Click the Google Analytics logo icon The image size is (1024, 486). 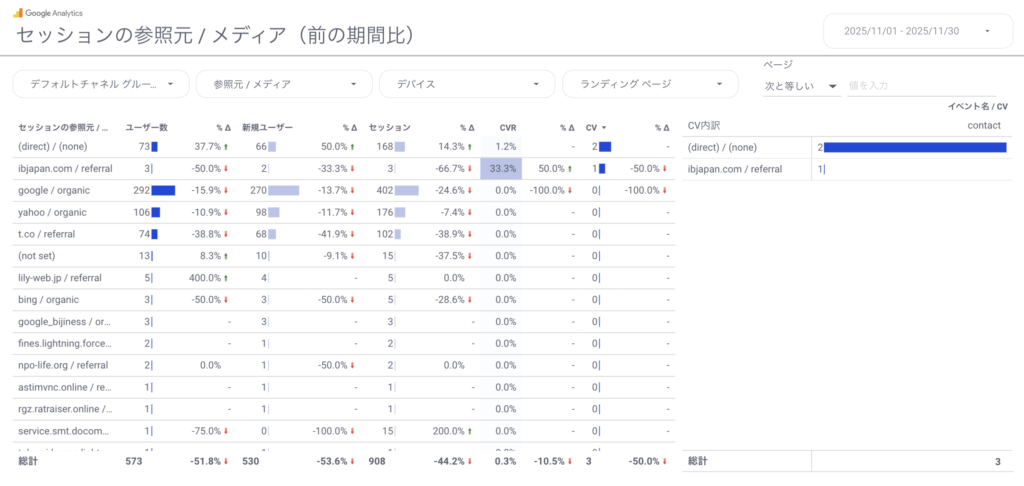[19, 14]
